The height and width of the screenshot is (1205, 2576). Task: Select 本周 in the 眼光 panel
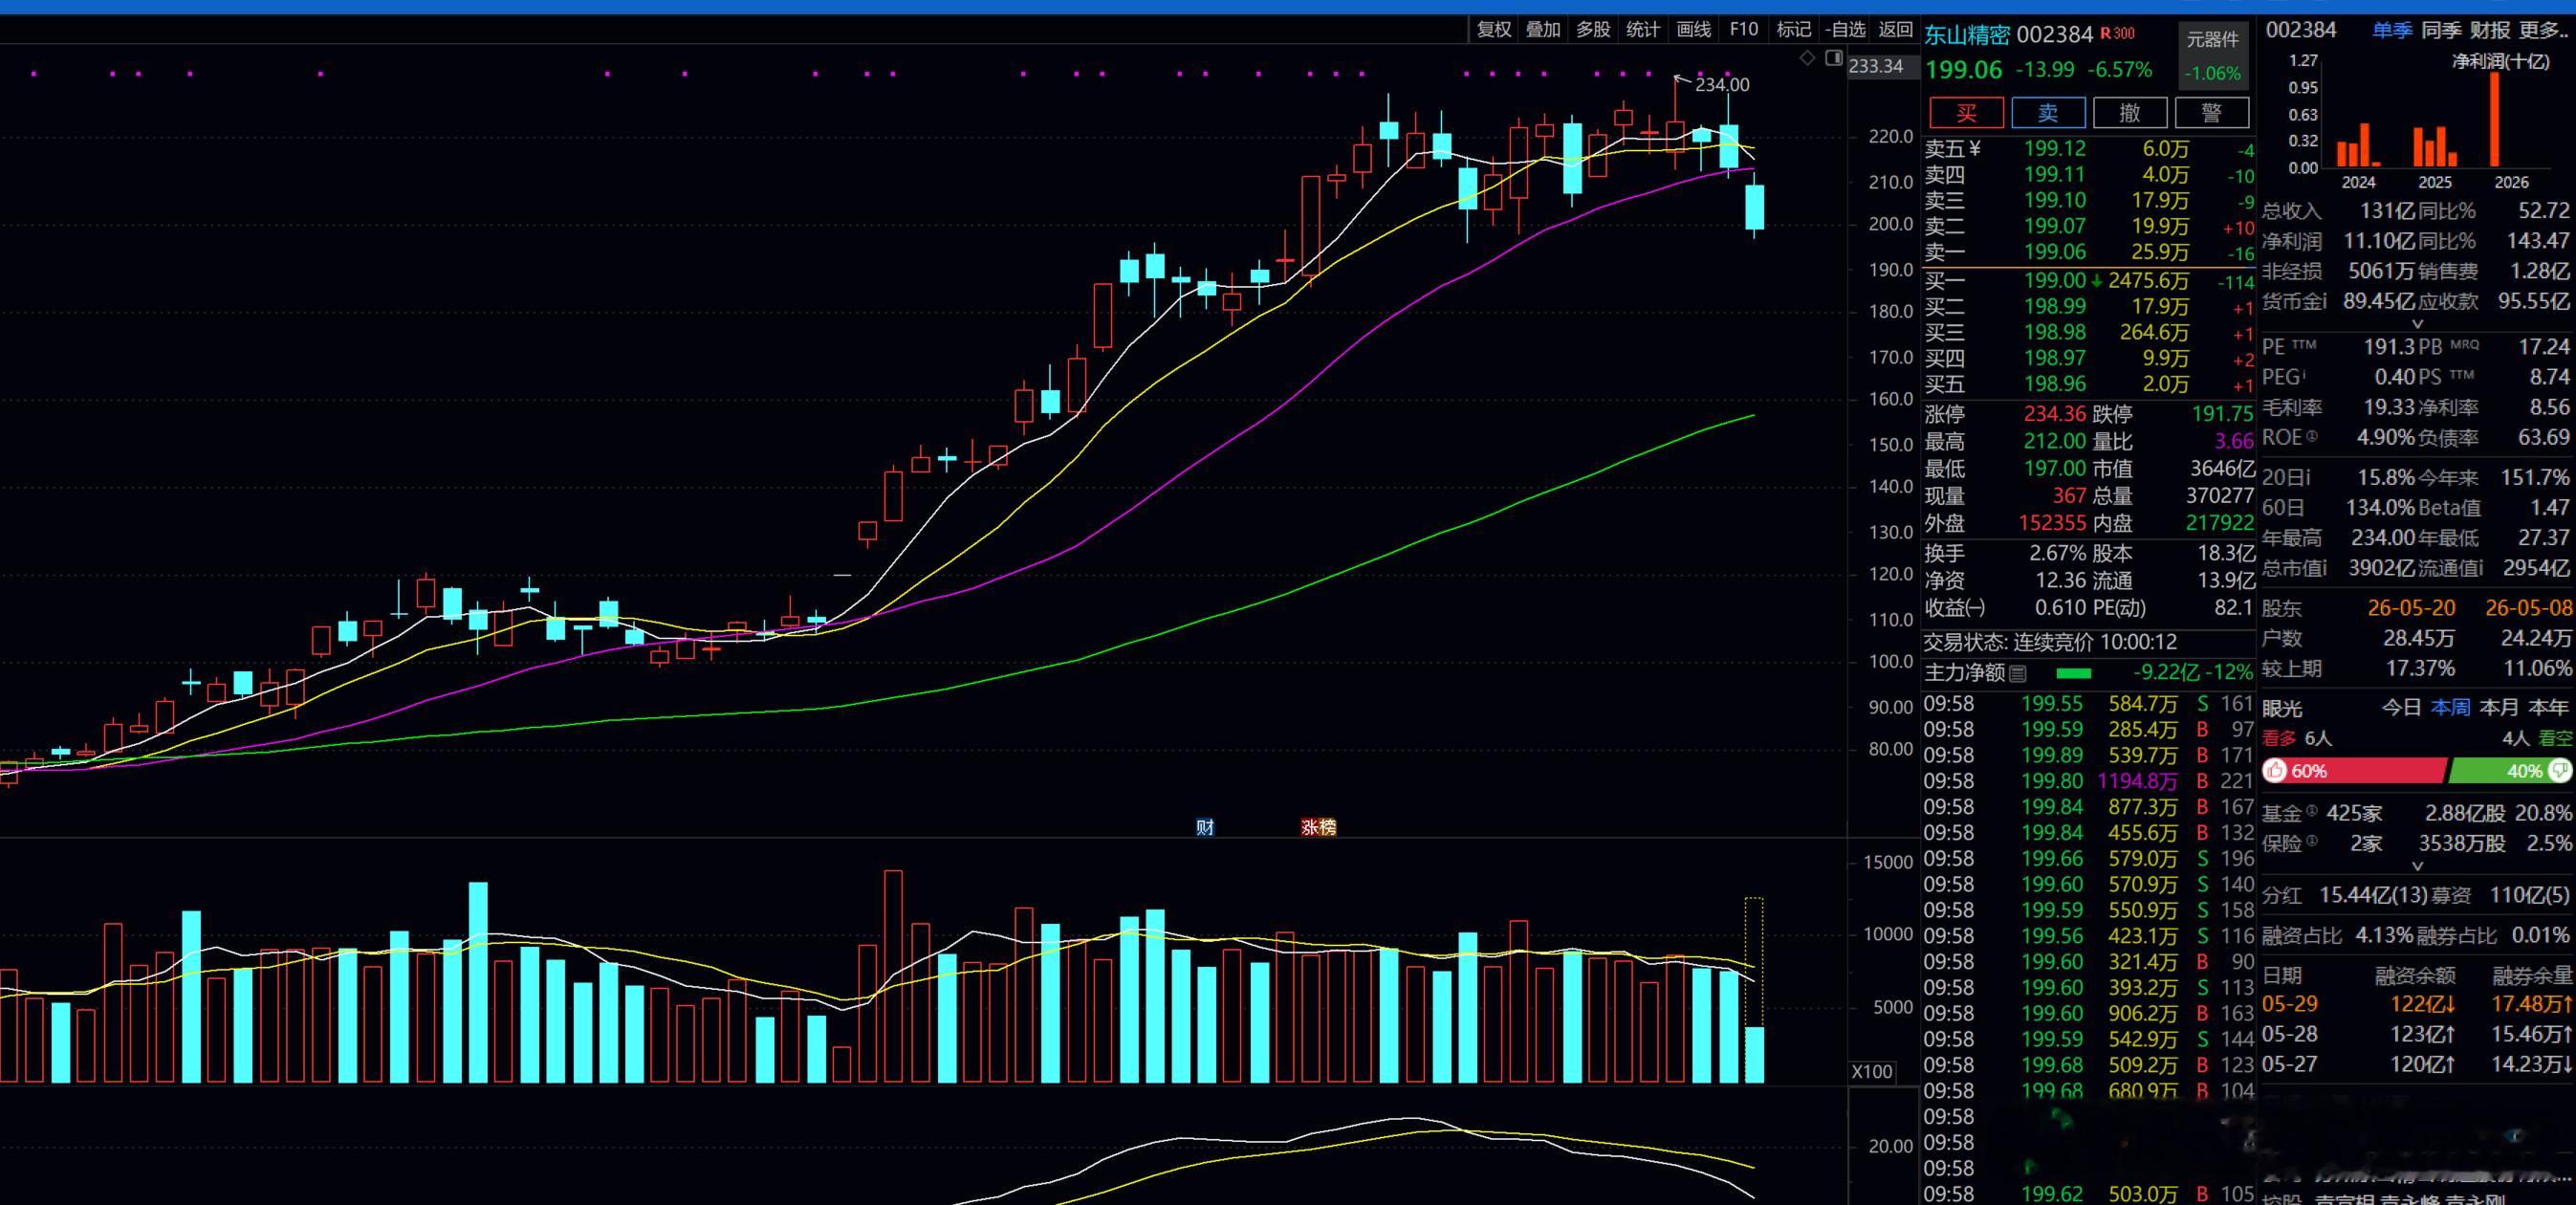[x=2450, y=708]
